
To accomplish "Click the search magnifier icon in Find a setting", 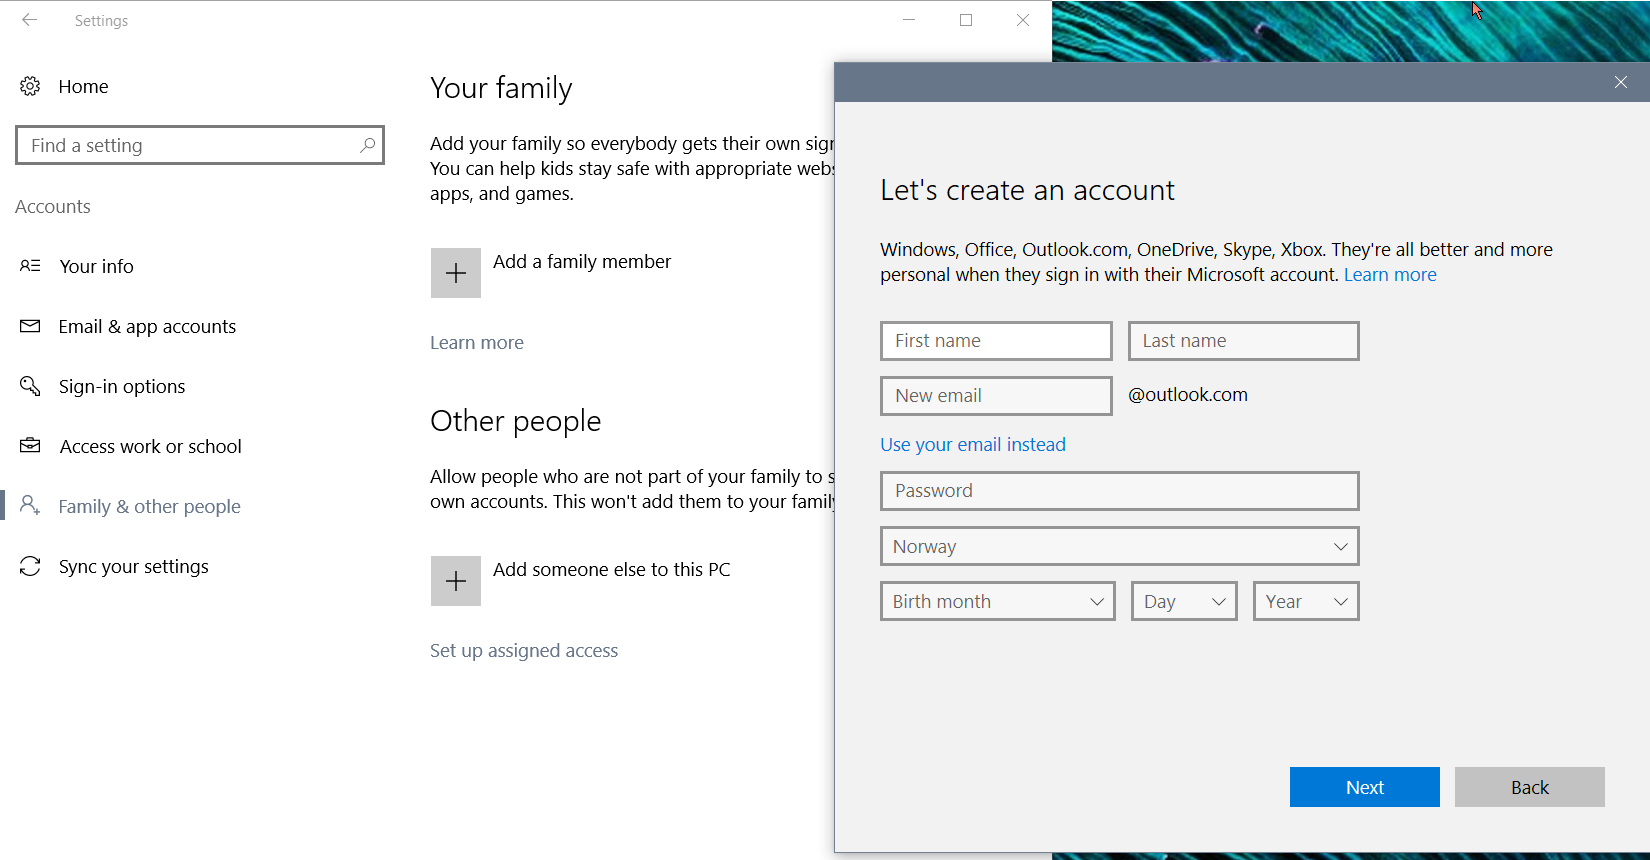I will tap(368, 145).
